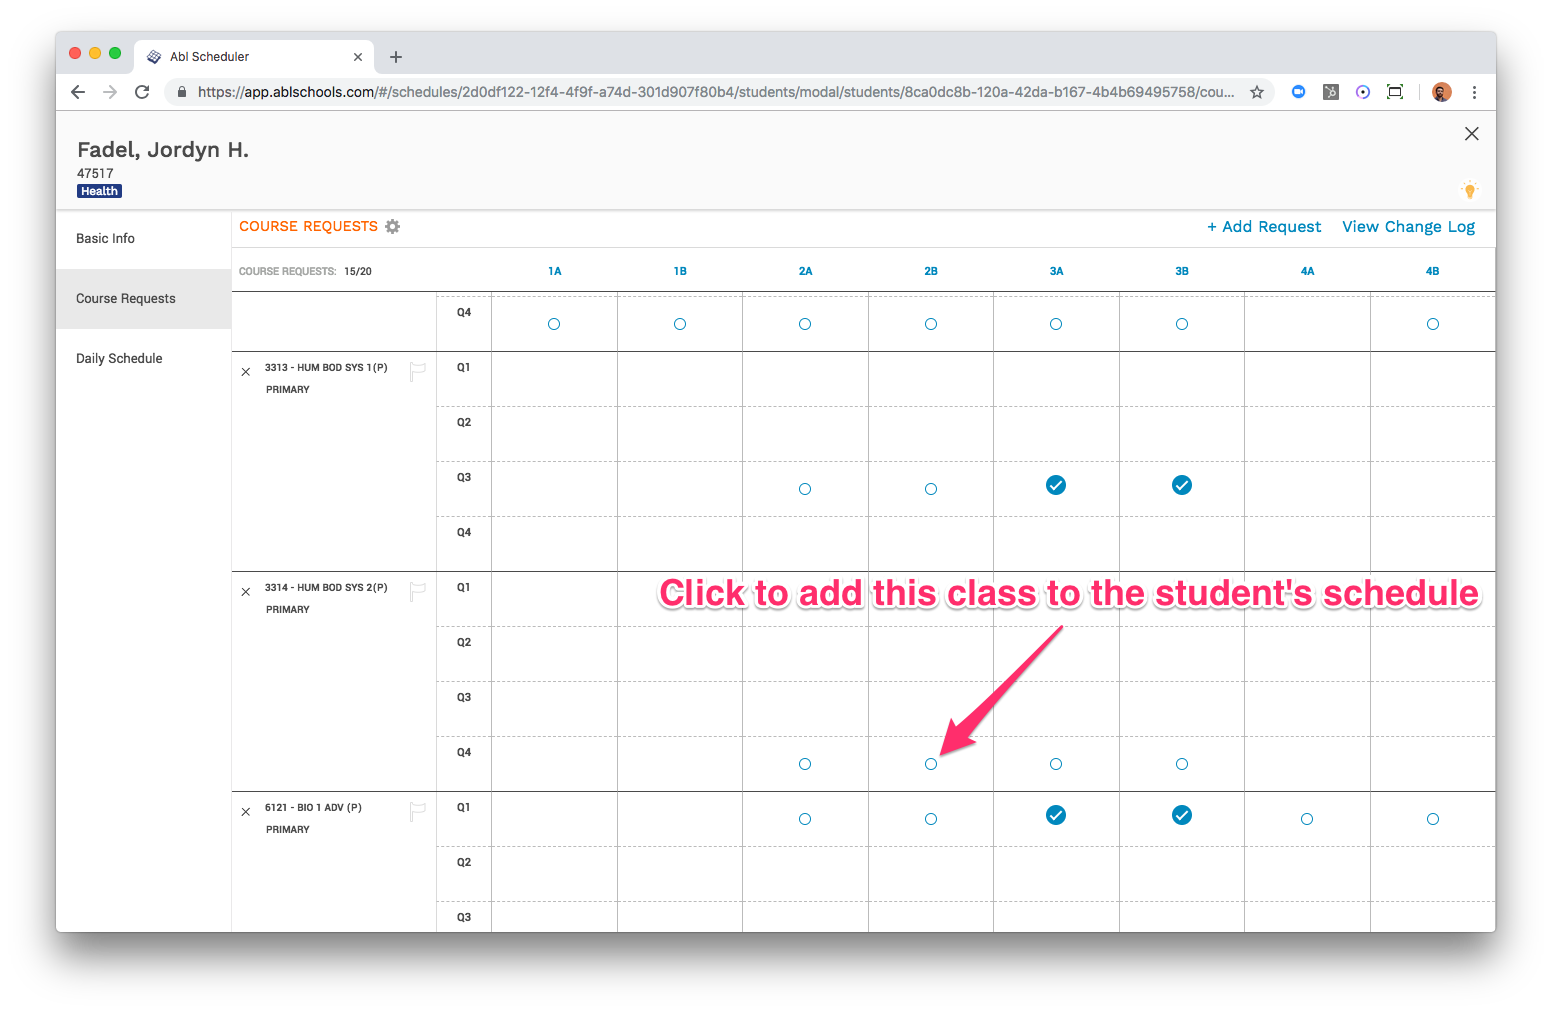The height and width of the screenshot is (1012, 1552).
Task: Select BIO 1 ADV Q1 period 4A option
Action: point(1307,819)
